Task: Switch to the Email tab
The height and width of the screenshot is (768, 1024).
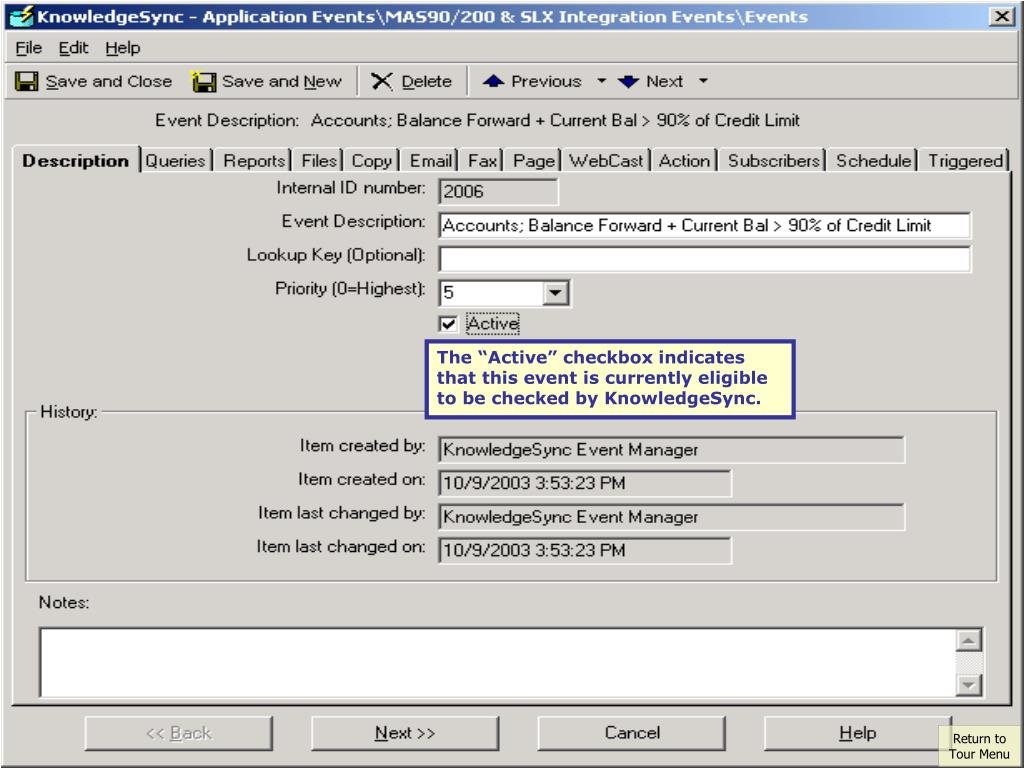Action: click(431, 161)
